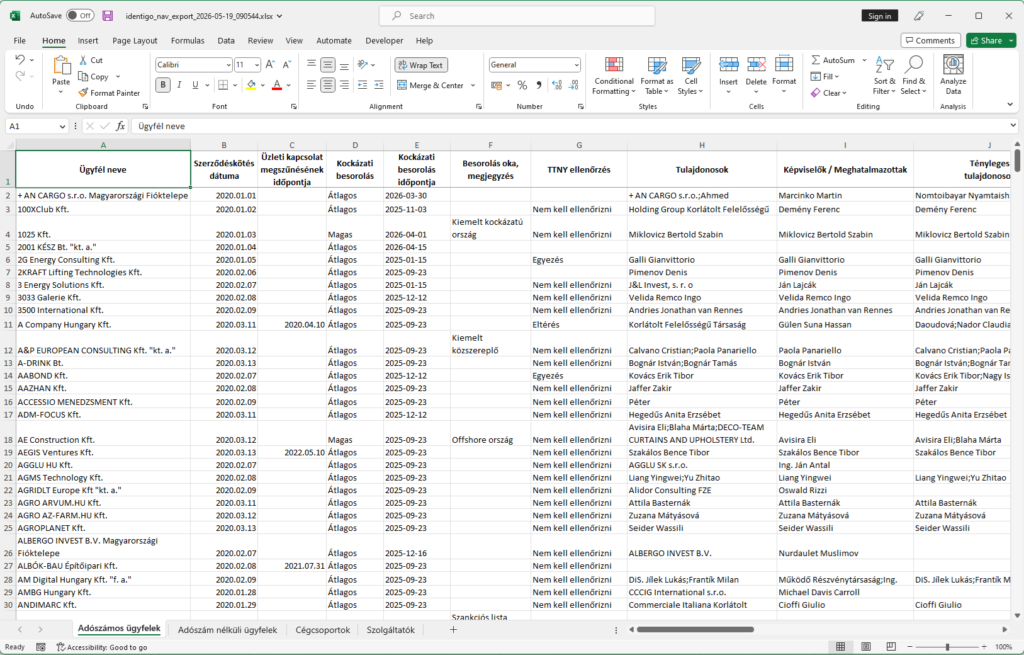Viewport: 1024px width, 655px height.
Task: Toggle the AutoSave switch
Action: coord(80,16)
